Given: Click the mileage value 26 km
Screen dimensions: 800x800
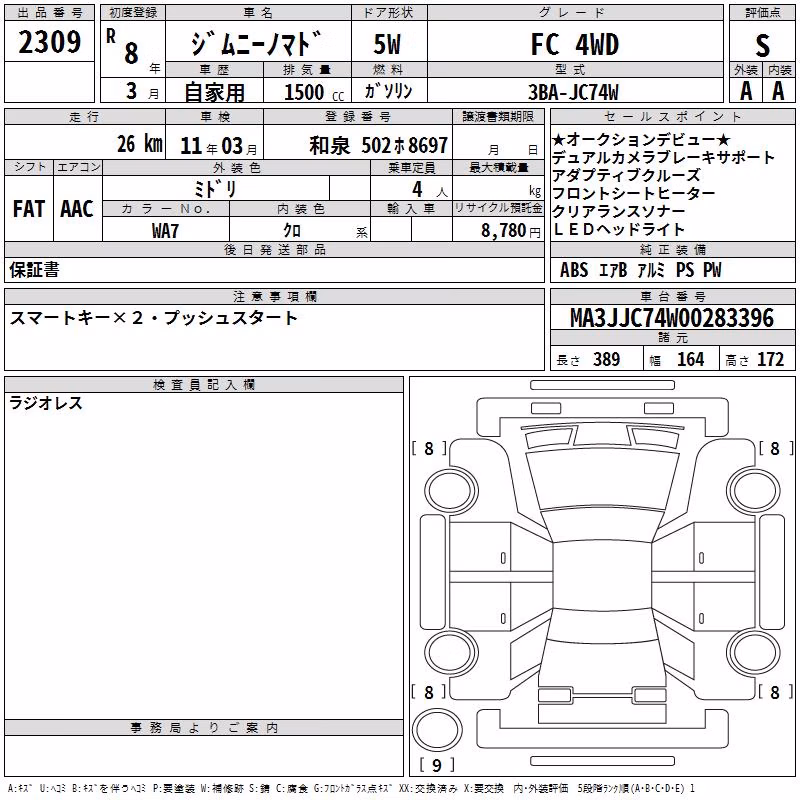Looking at the screenshot, I should [x=139, y=144].
